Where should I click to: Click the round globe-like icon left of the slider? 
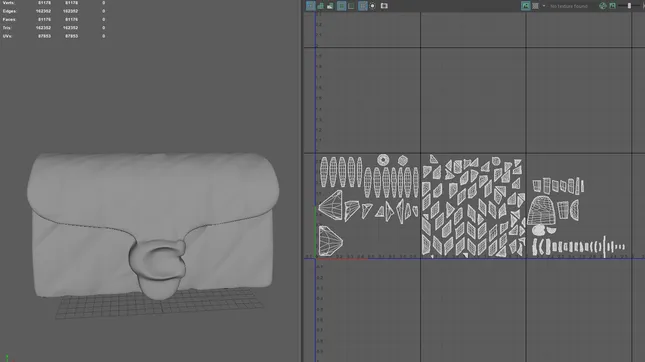[x=603, y=6]
